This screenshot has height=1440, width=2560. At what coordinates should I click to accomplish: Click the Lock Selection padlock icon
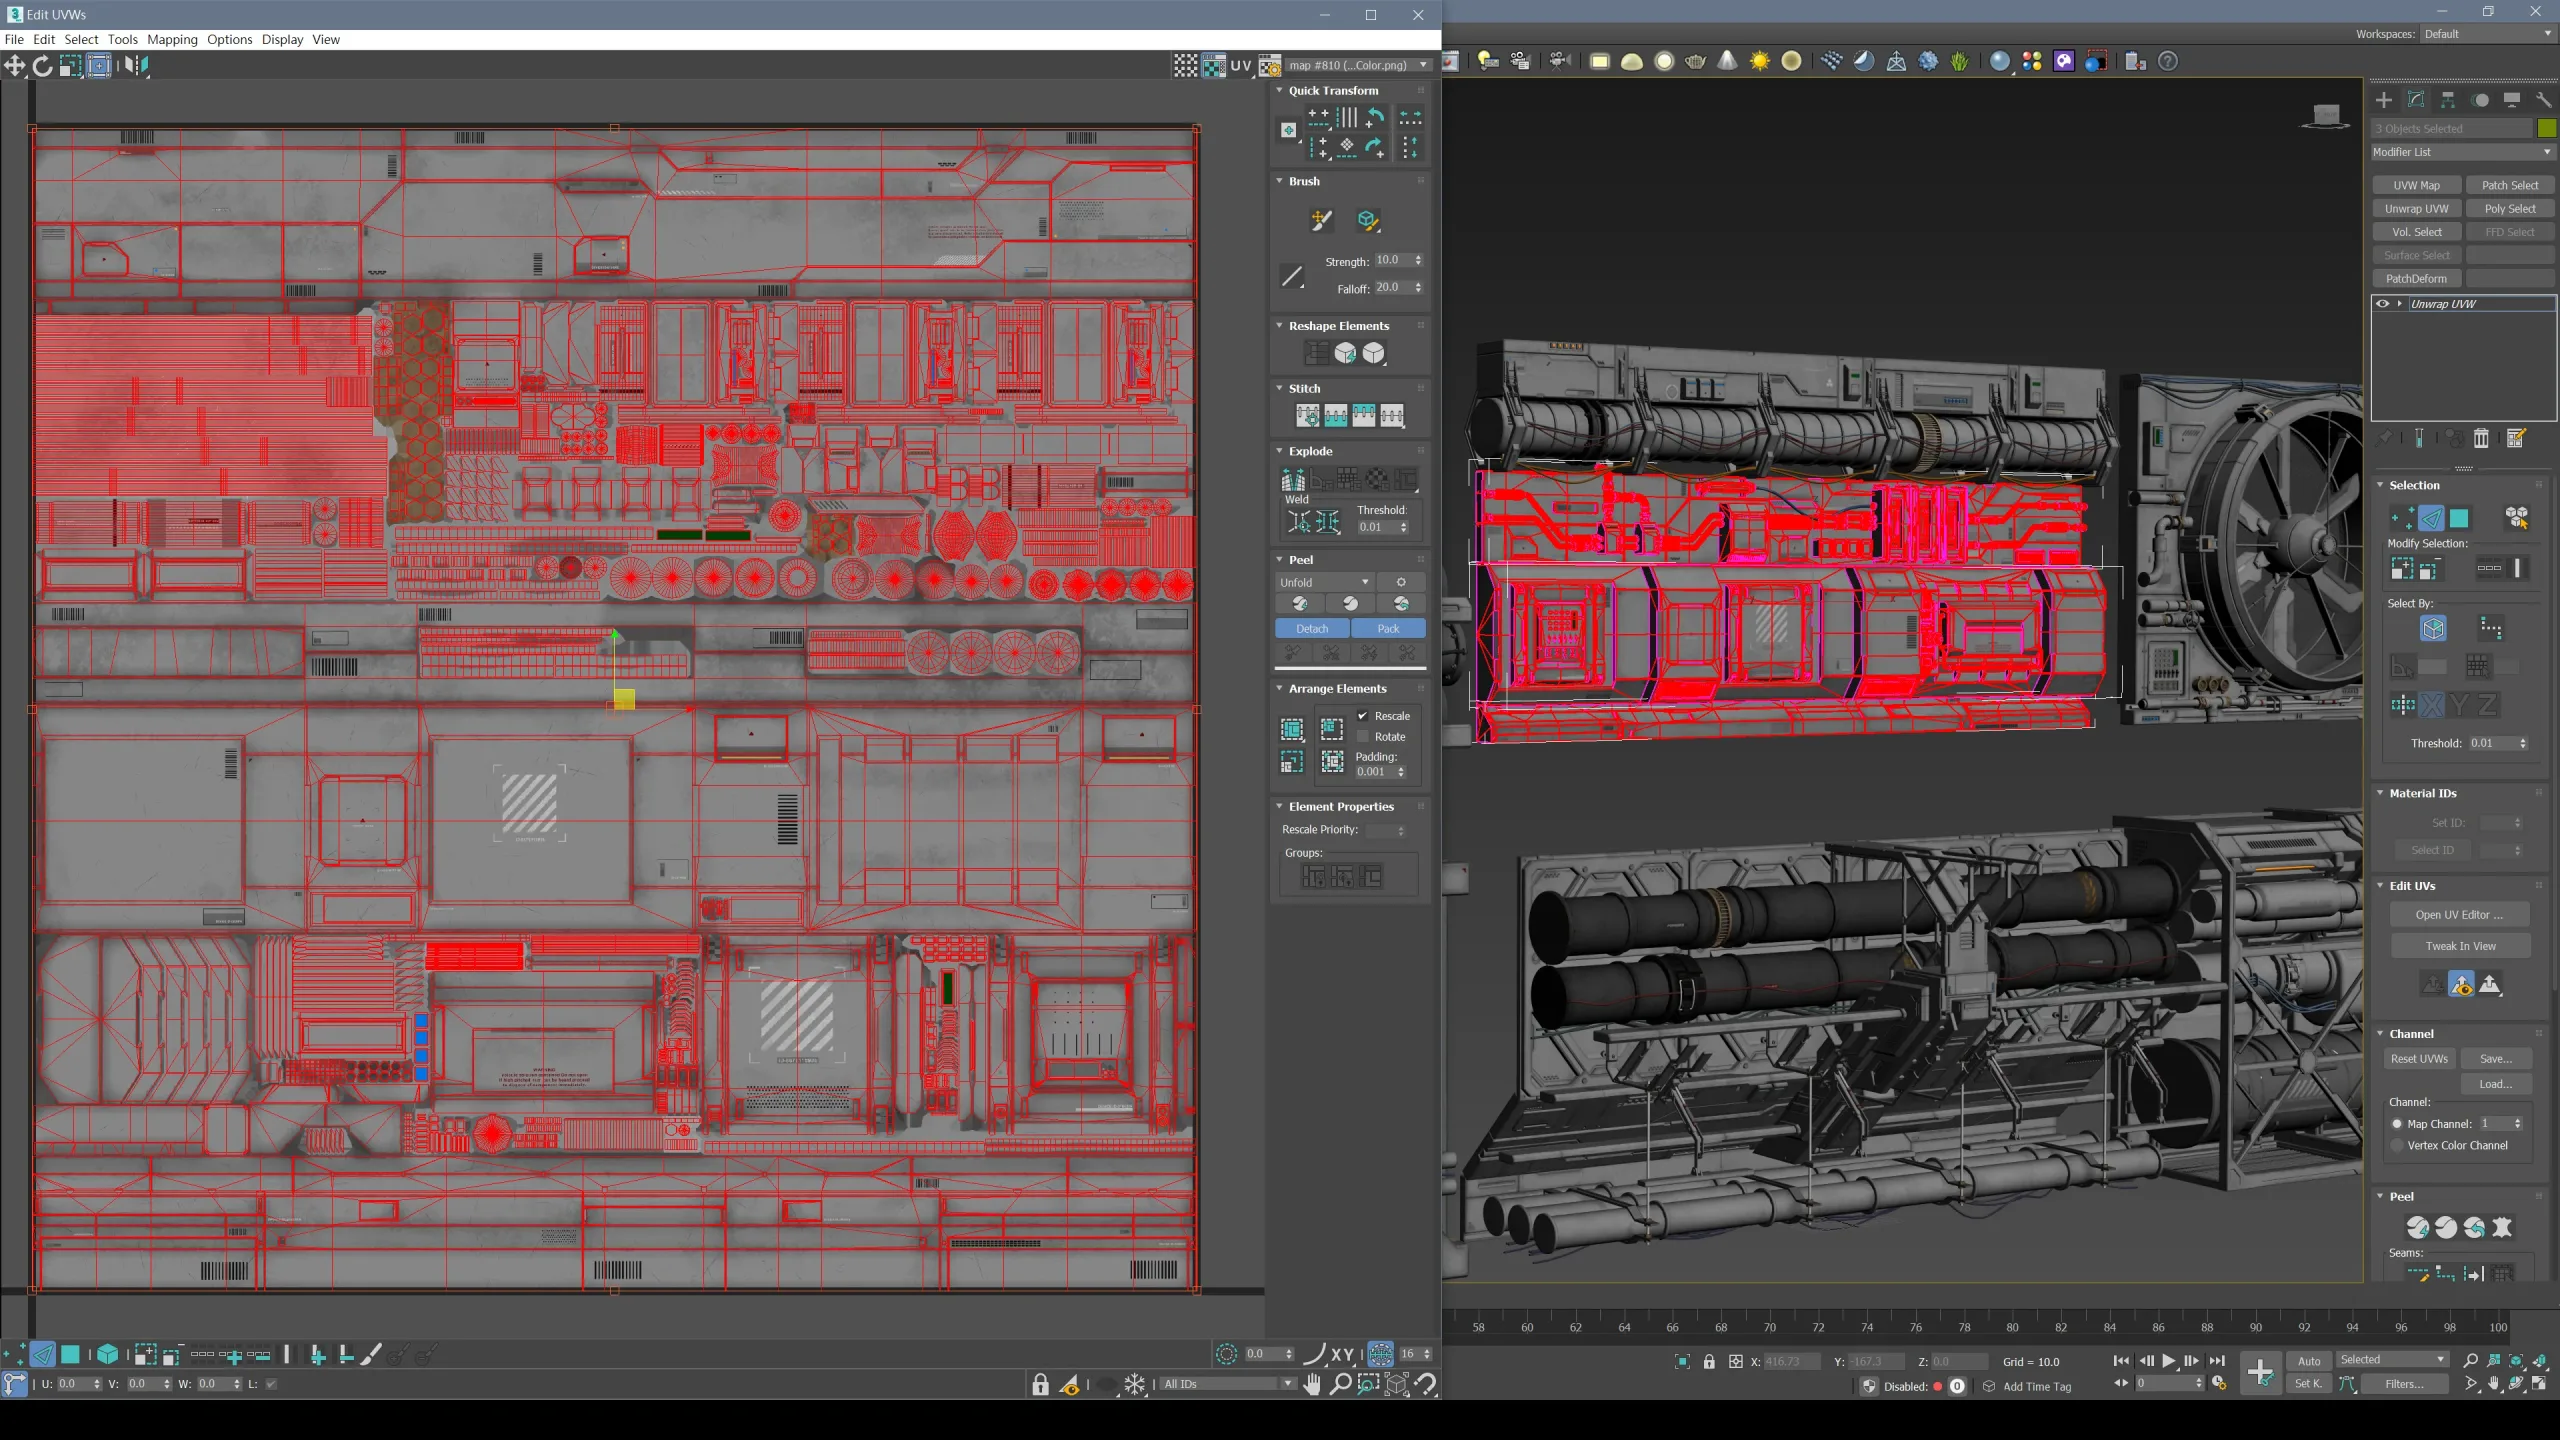click(1040, 1384)
